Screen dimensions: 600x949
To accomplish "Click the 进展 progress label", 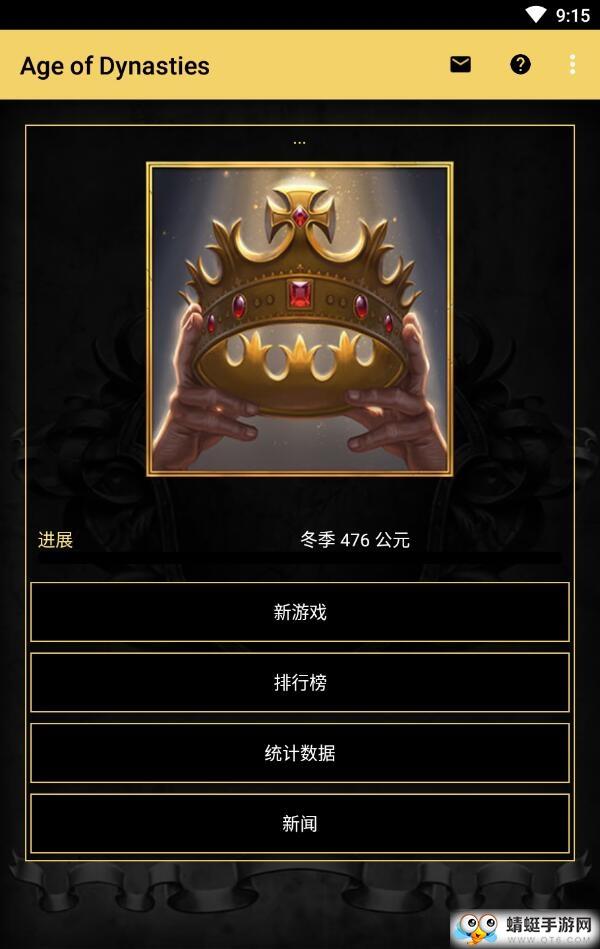I will pyautogui.click(x=55, y=539).
